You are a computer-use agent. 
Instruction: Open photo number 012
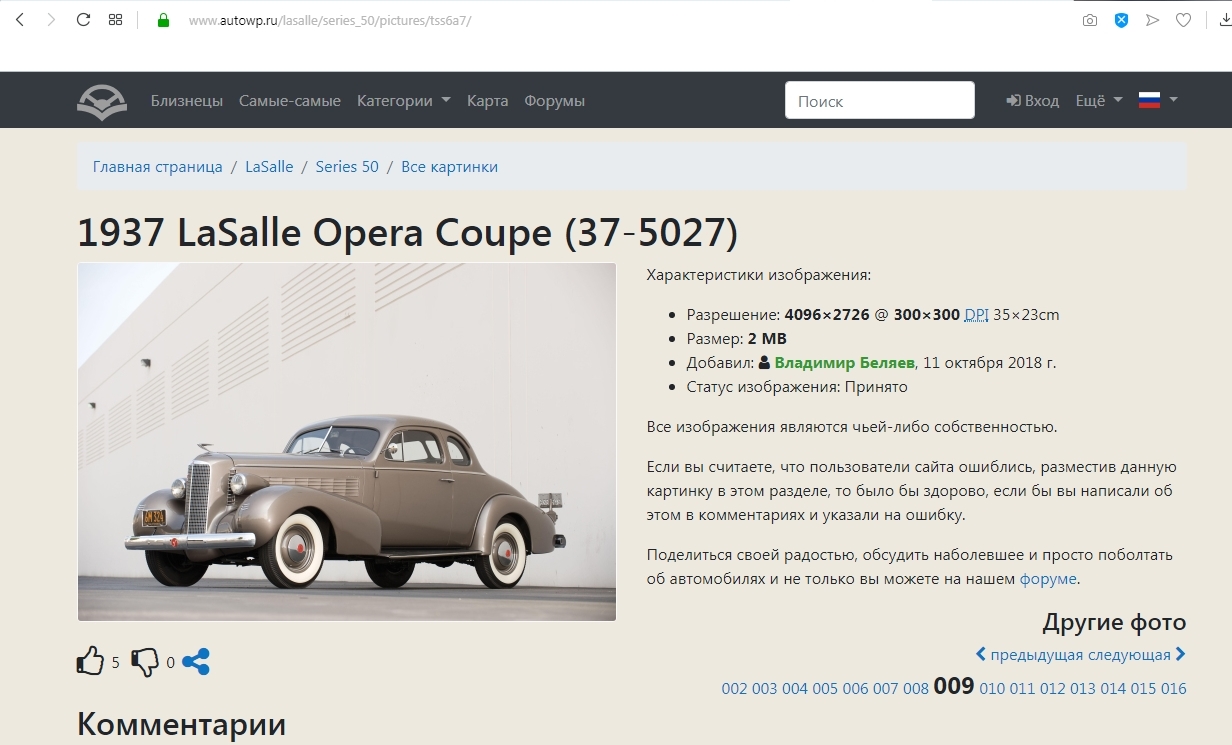click(x=1053, y=689)
